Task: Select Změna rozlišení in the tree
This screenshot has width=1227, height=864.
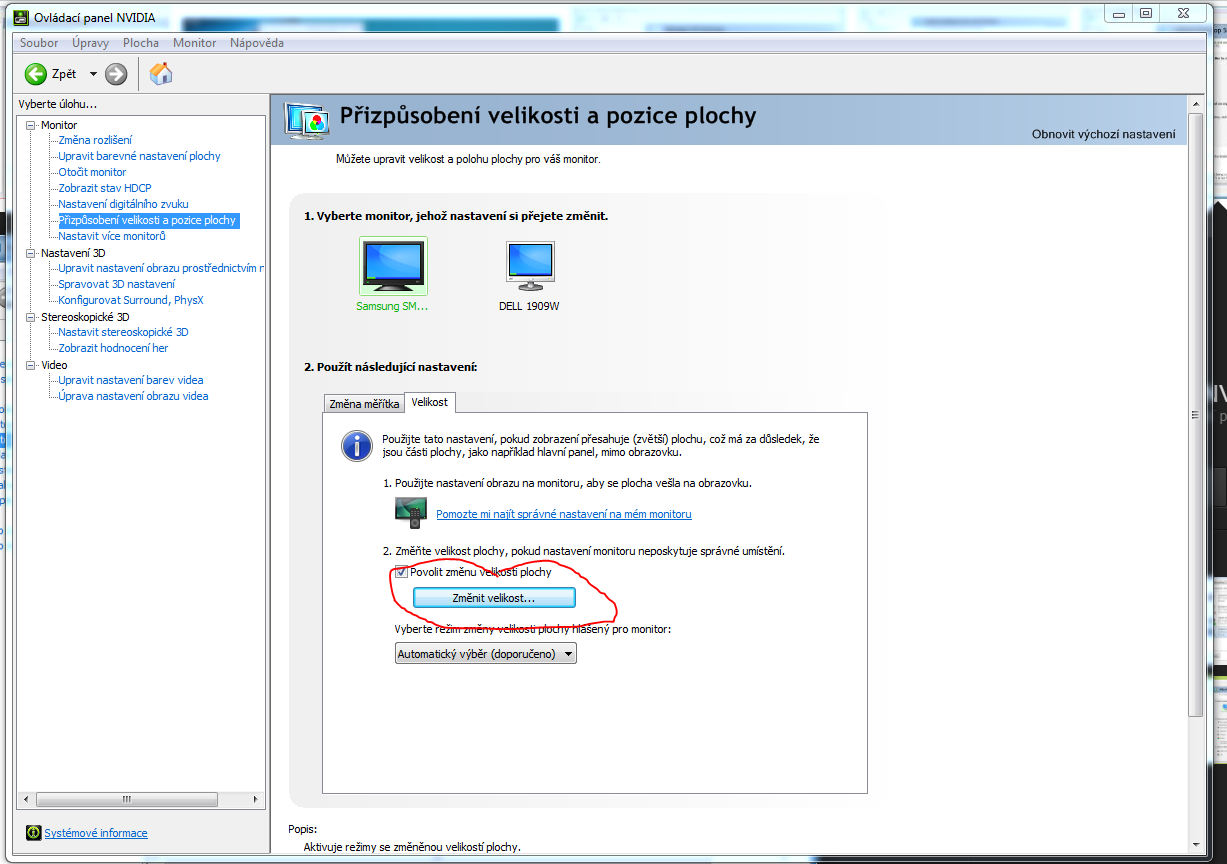Action: 95,140
